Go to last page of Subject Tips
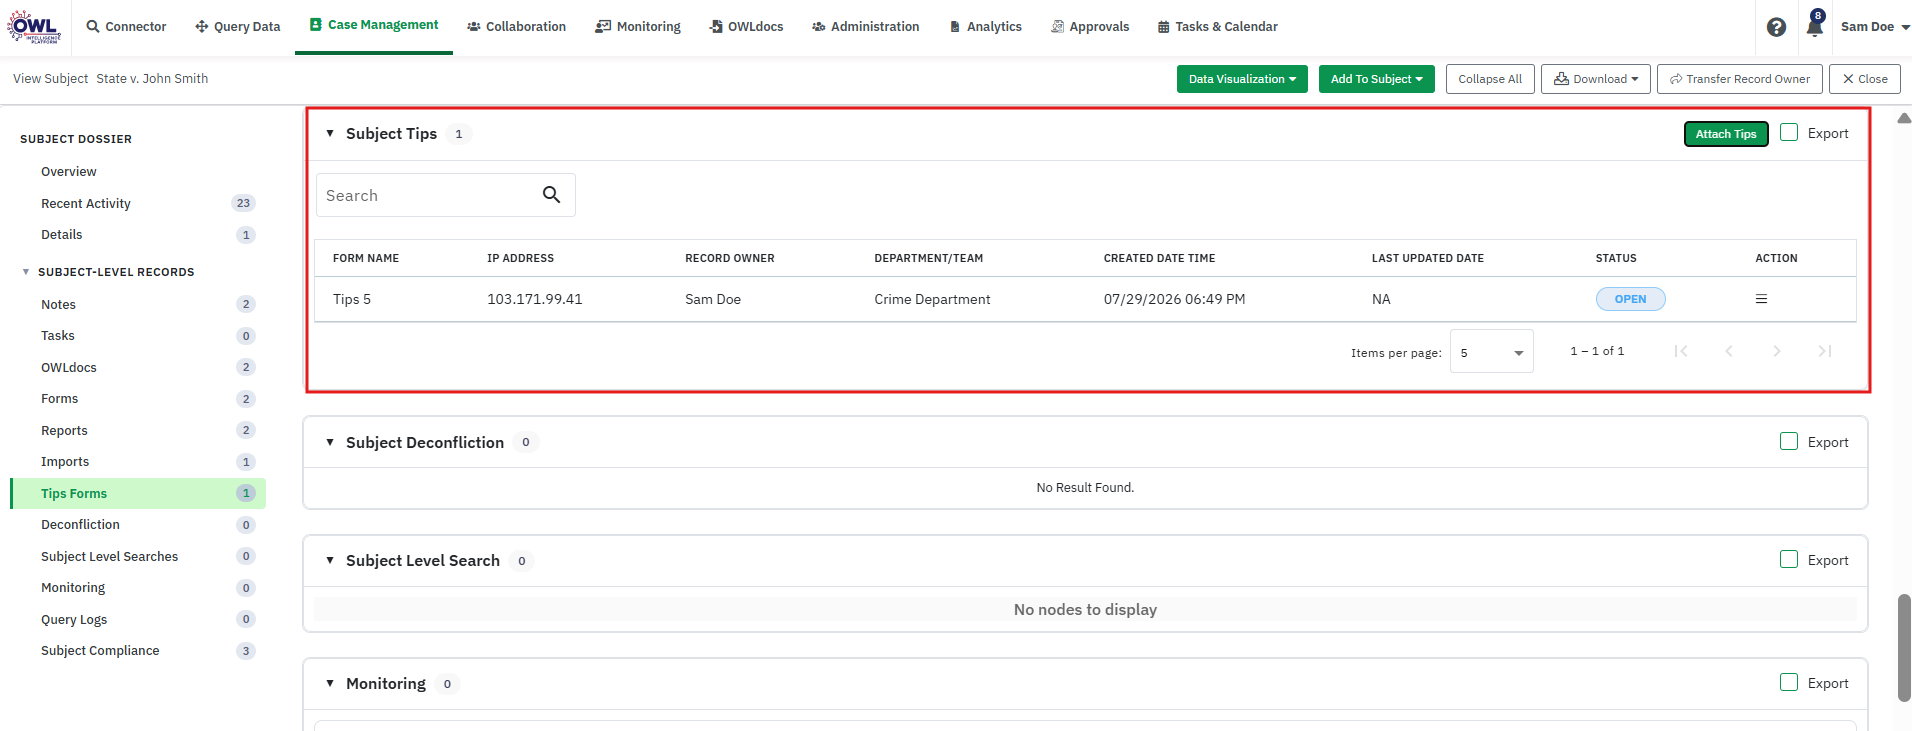The height and width of the screenshot is (731, 1912). (1825, 351)
